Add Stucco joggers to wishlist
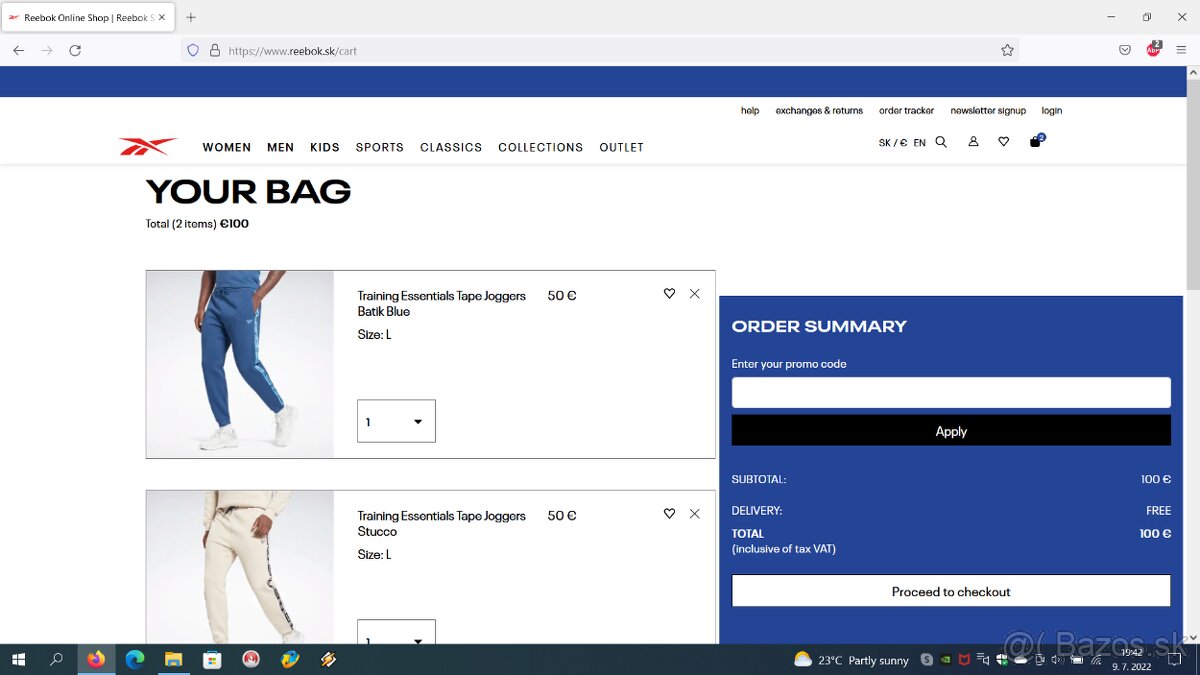Screen dimensions: 1200x675 pos(669,514)
